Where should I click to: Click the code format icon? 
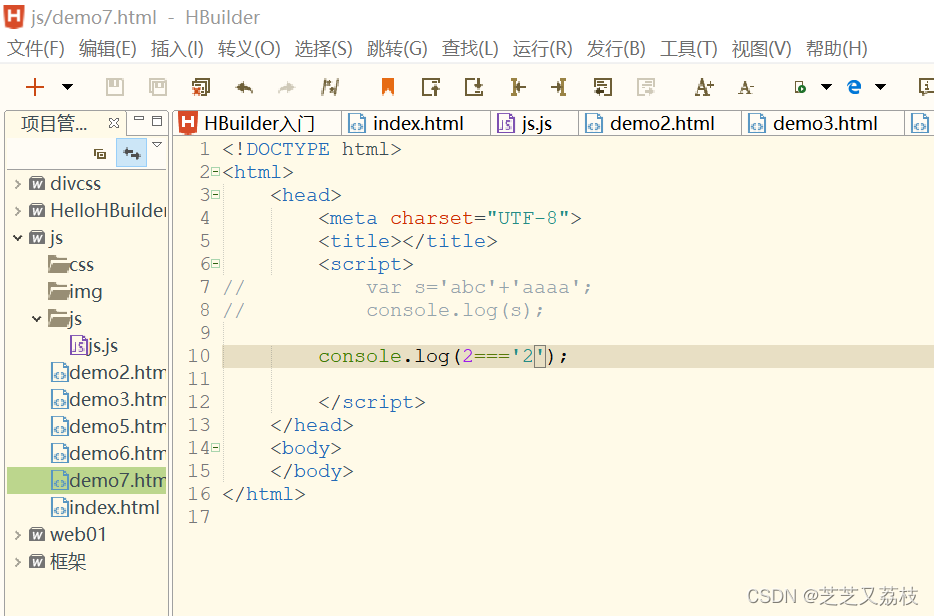330,87
